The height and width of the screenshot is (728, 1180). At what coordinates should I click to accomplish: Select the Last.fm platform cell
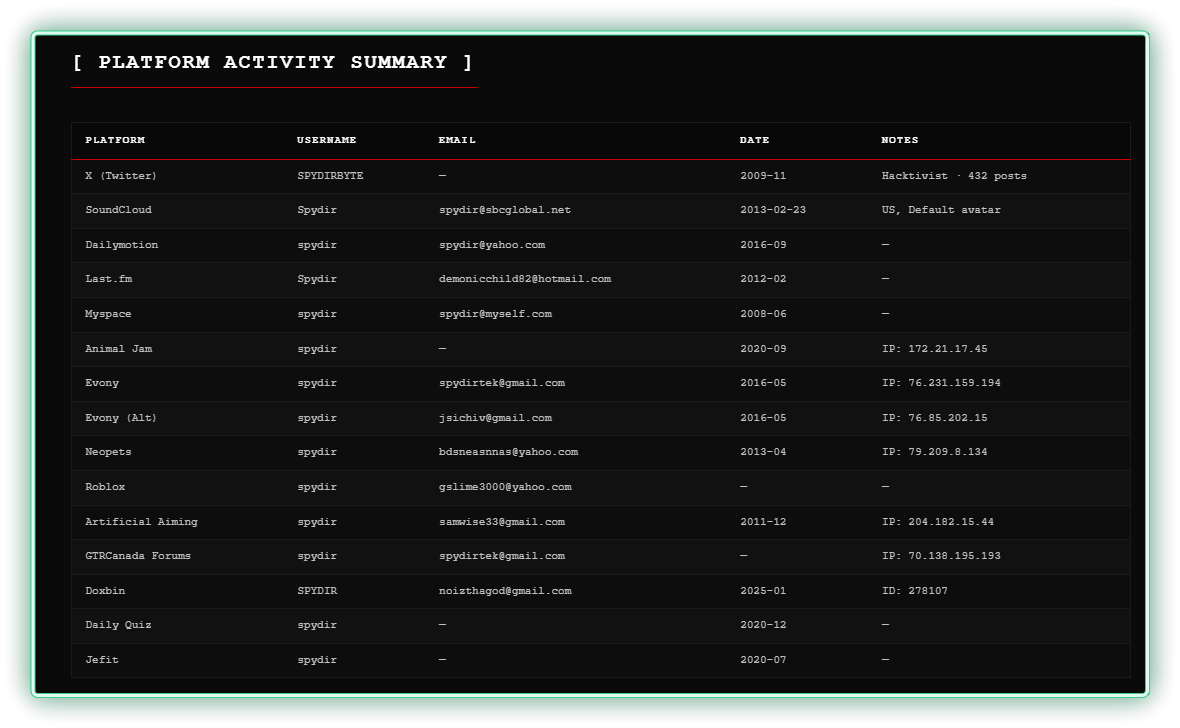tap(108, 279)
